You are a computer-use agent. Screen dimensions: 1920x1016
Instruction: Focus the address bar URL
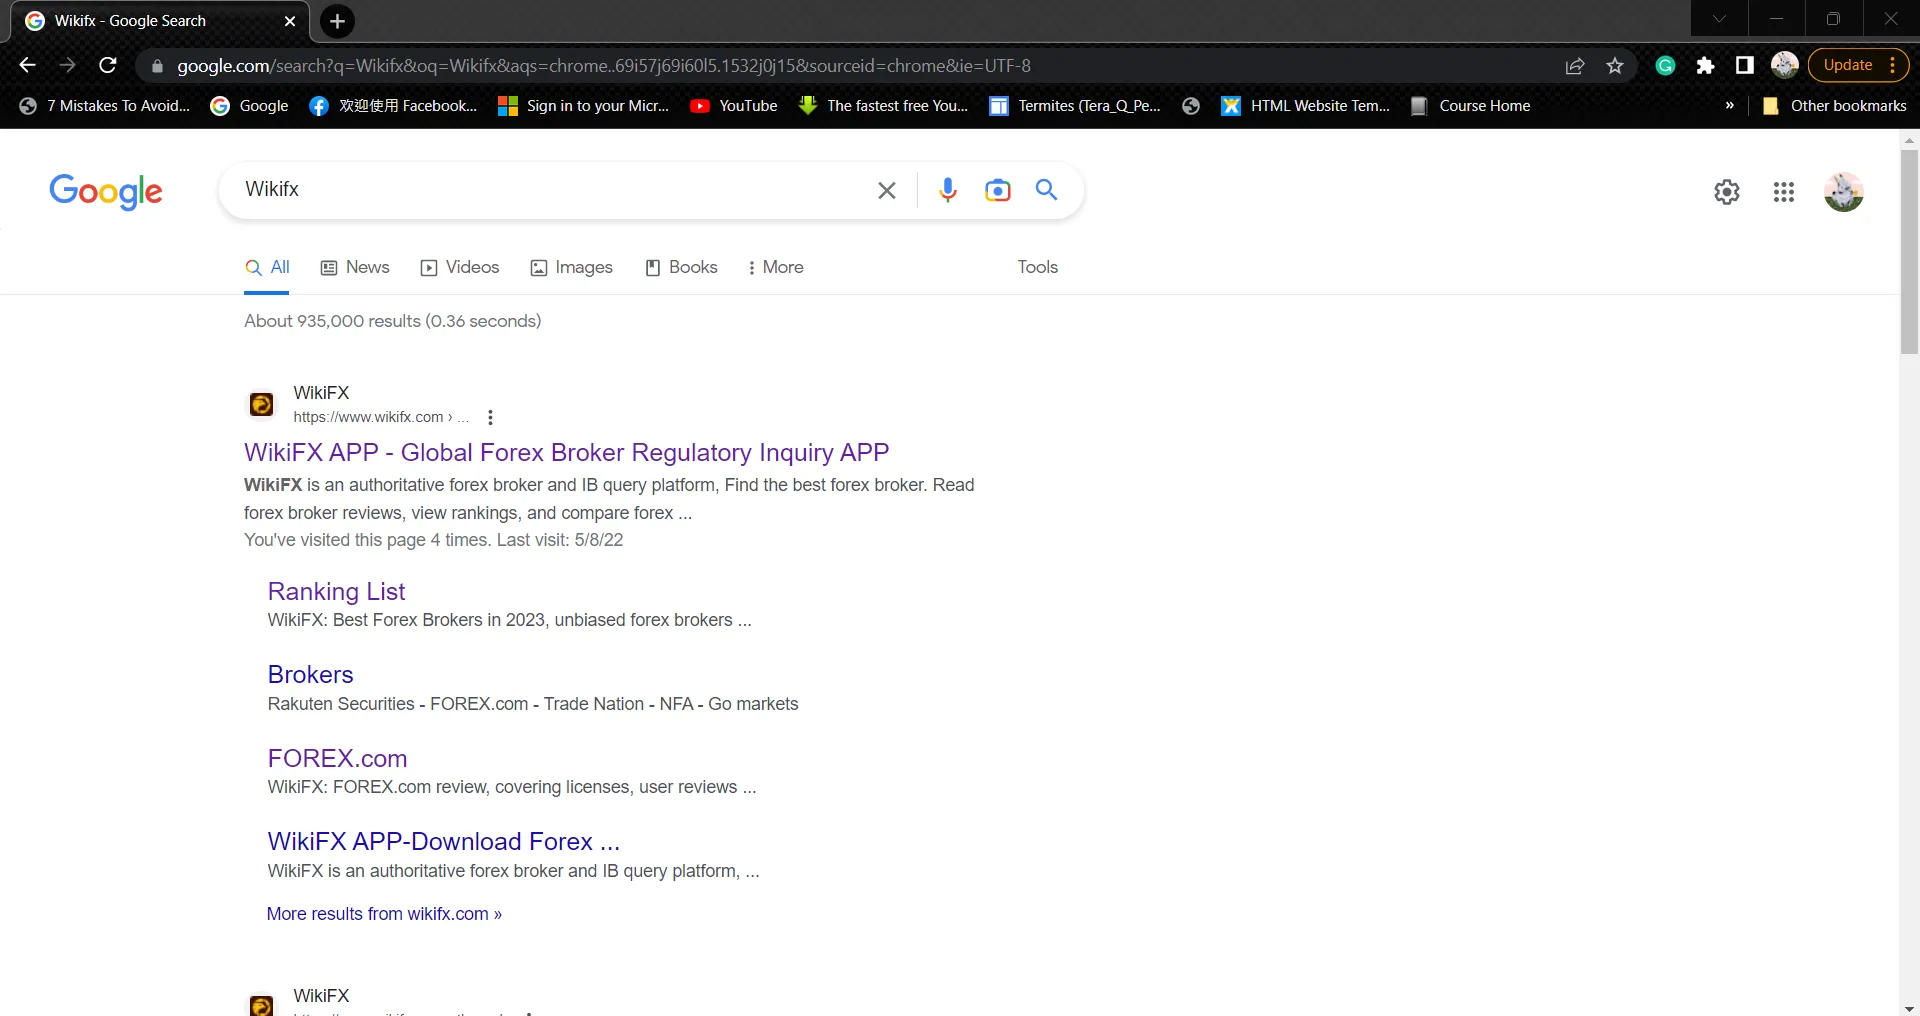click(x=604, y=66)
